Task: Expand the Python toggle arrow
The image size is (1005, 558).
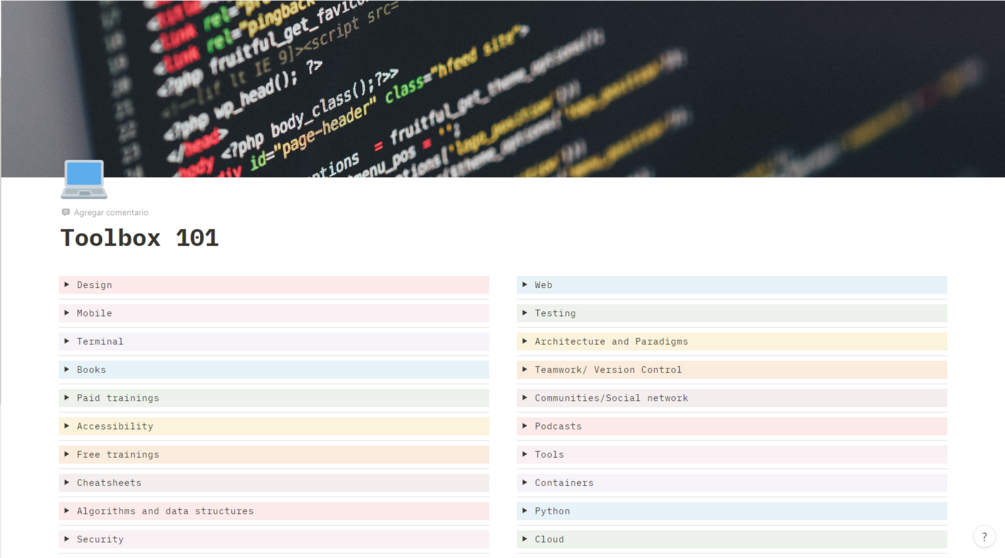Action: pos(525,510)
